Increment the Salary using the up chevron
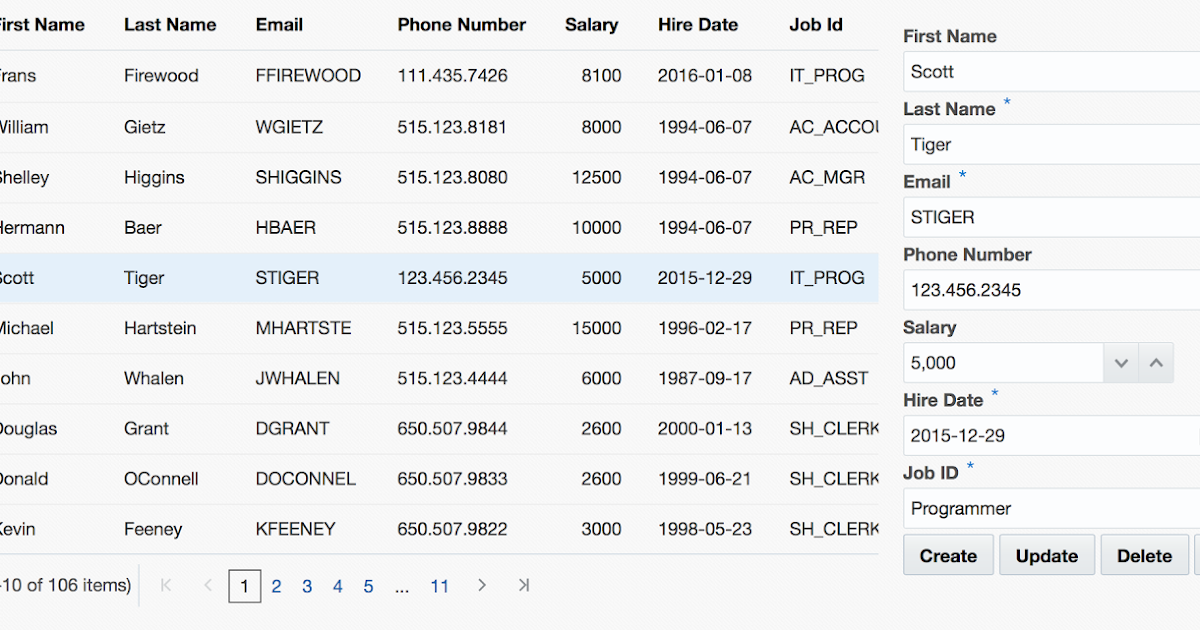Screen dimensions: 1200x630 pos(1157,362)
